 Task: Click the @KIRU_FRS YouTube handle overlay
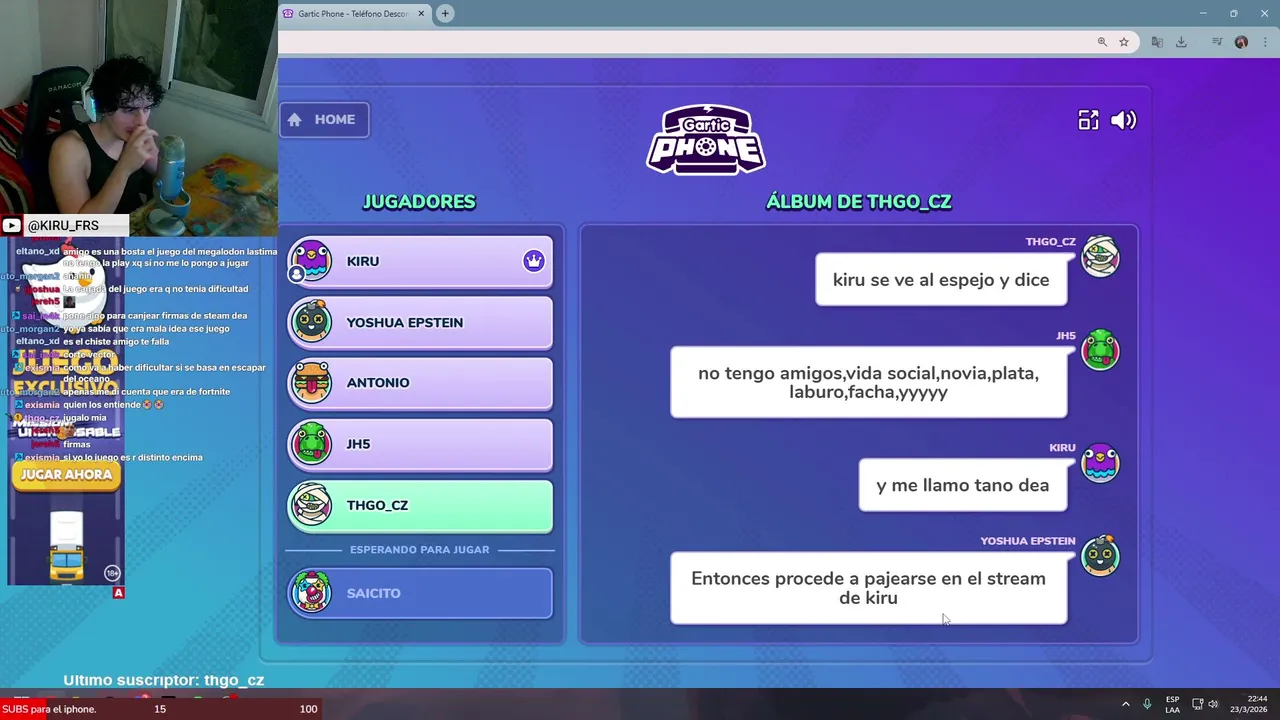click(64, 226)
